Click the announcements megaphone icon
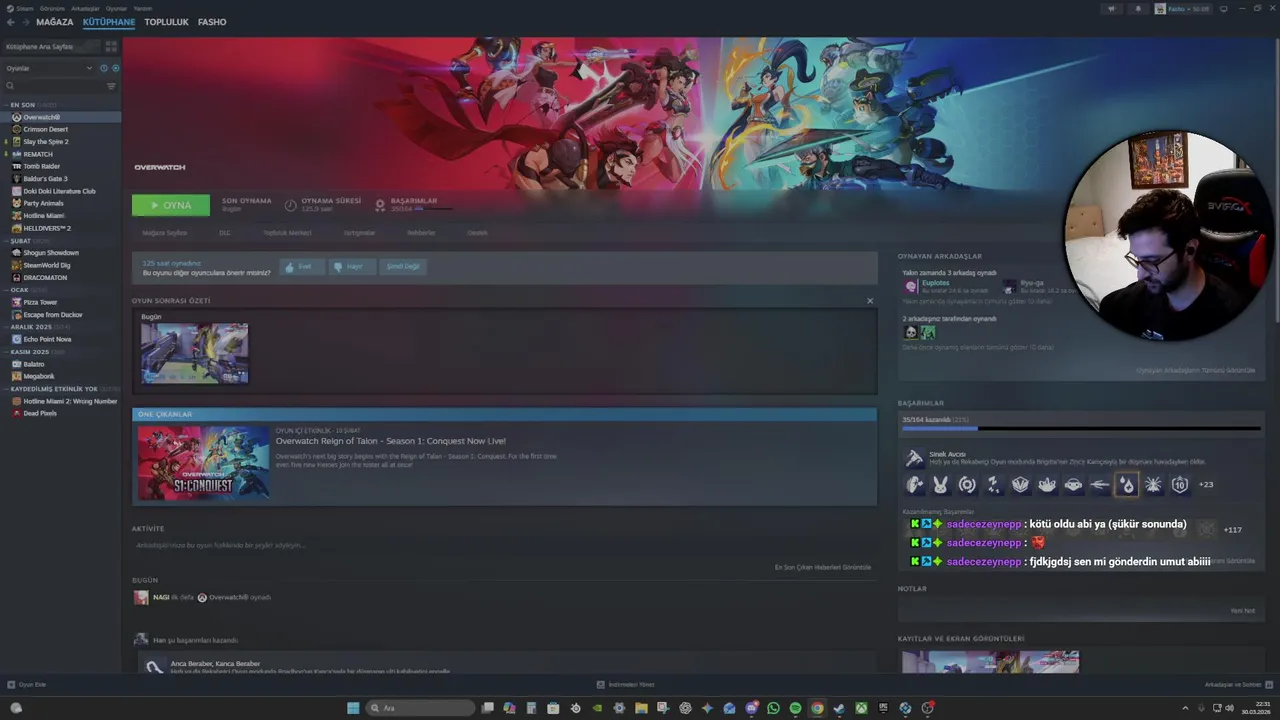Screen dimensions: 1280x720 click(x=1111, y=9)
